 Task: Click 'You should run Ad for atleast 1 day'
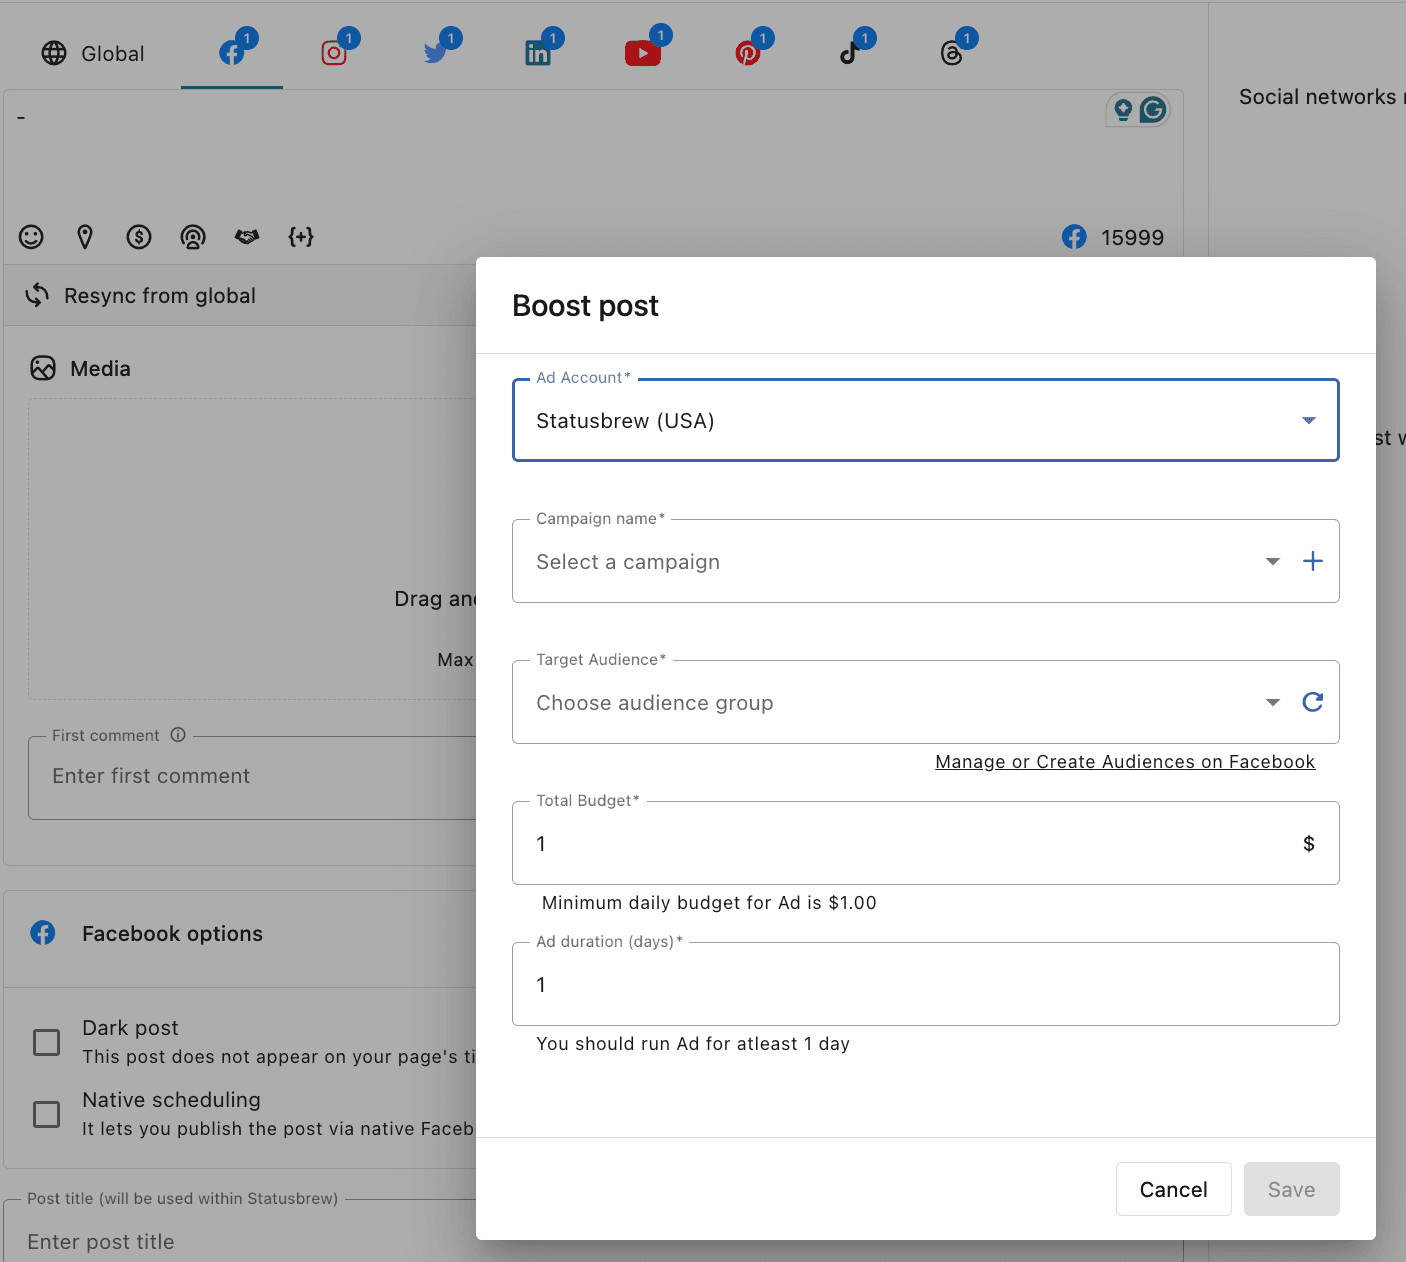pyautogui.click(x=693, y=1044)
